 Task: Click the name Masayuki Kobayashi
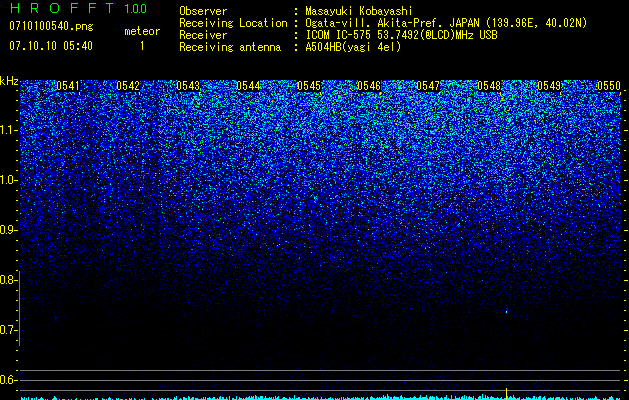point(359,11)
